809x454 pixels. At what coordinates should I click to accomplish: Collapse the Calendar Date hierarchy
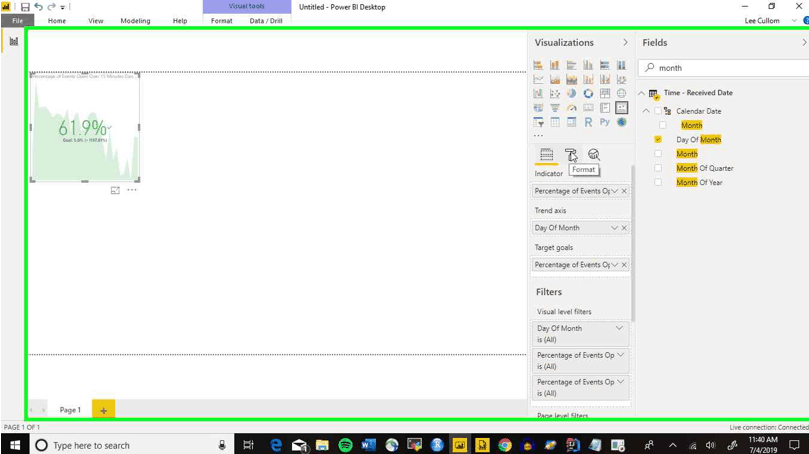pos(646,111)
